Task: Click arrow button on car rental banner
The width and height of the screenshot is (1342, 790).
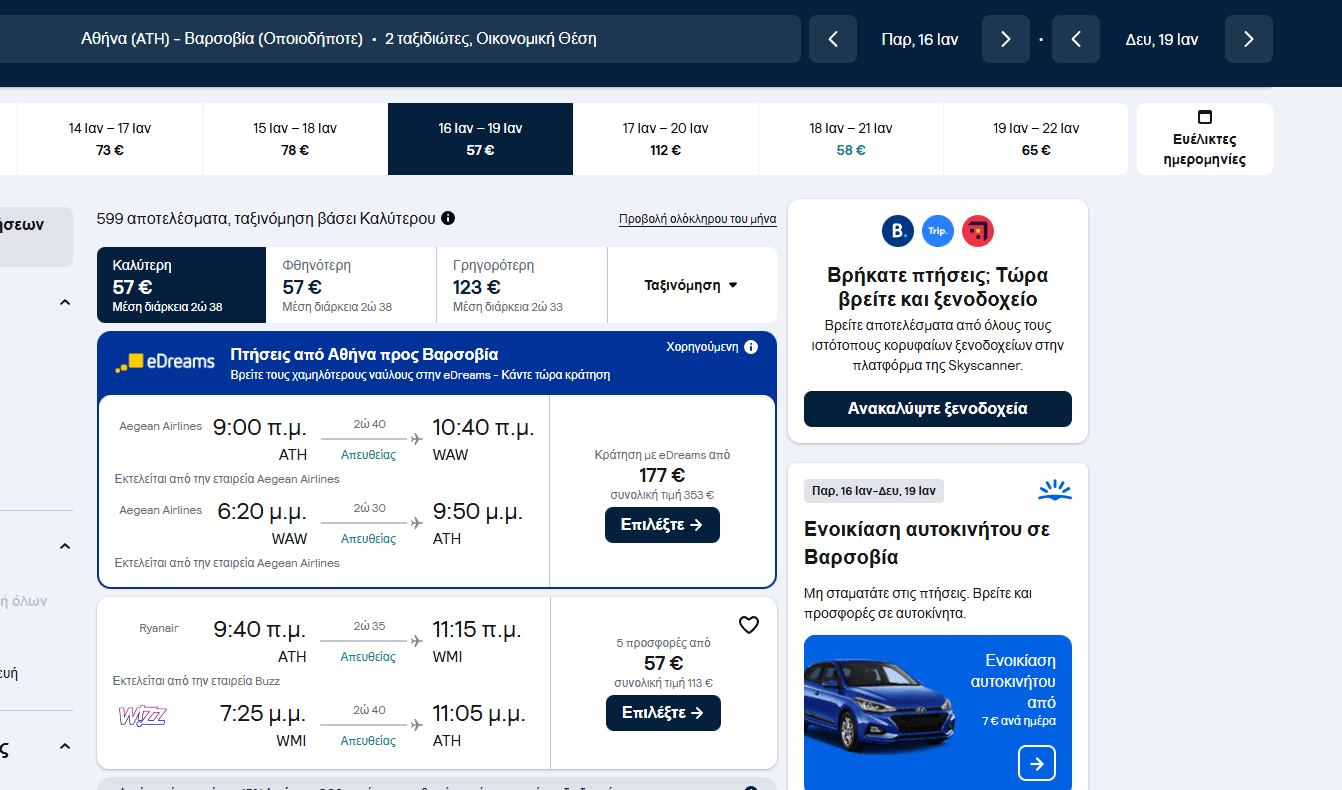Action: (1037, 764)
